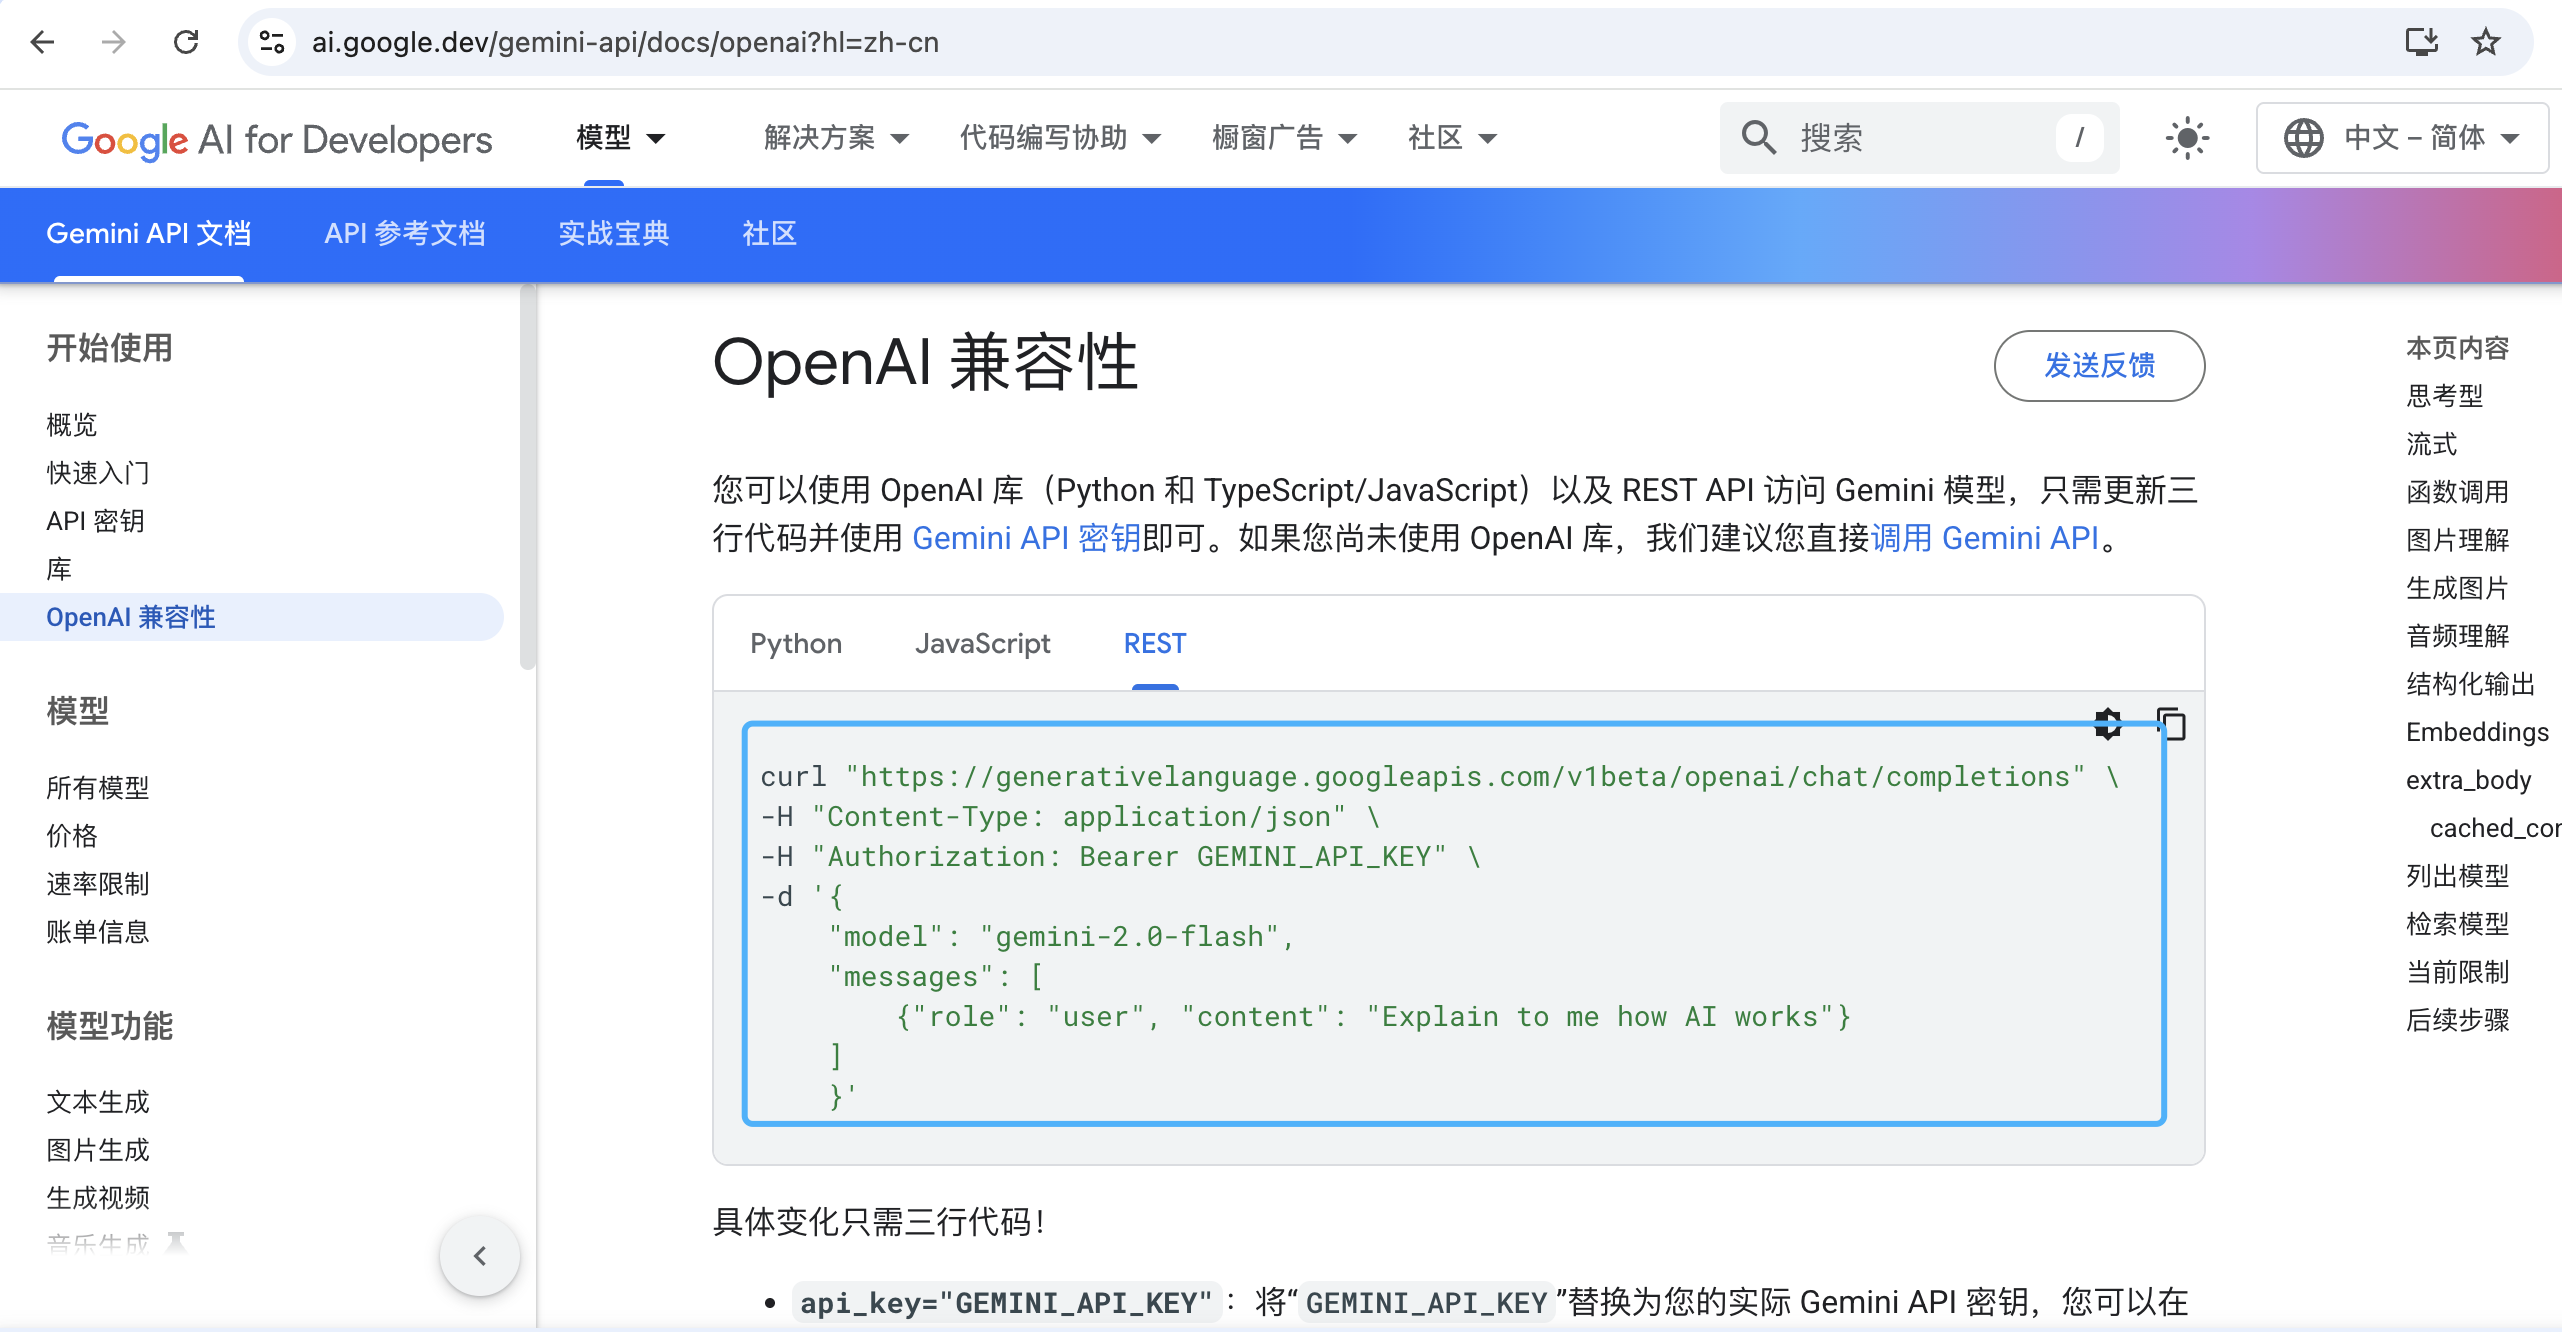Open 所有模型 sidebar item
This screenshot has height=1332, width=2562.
tap(98, 788)
